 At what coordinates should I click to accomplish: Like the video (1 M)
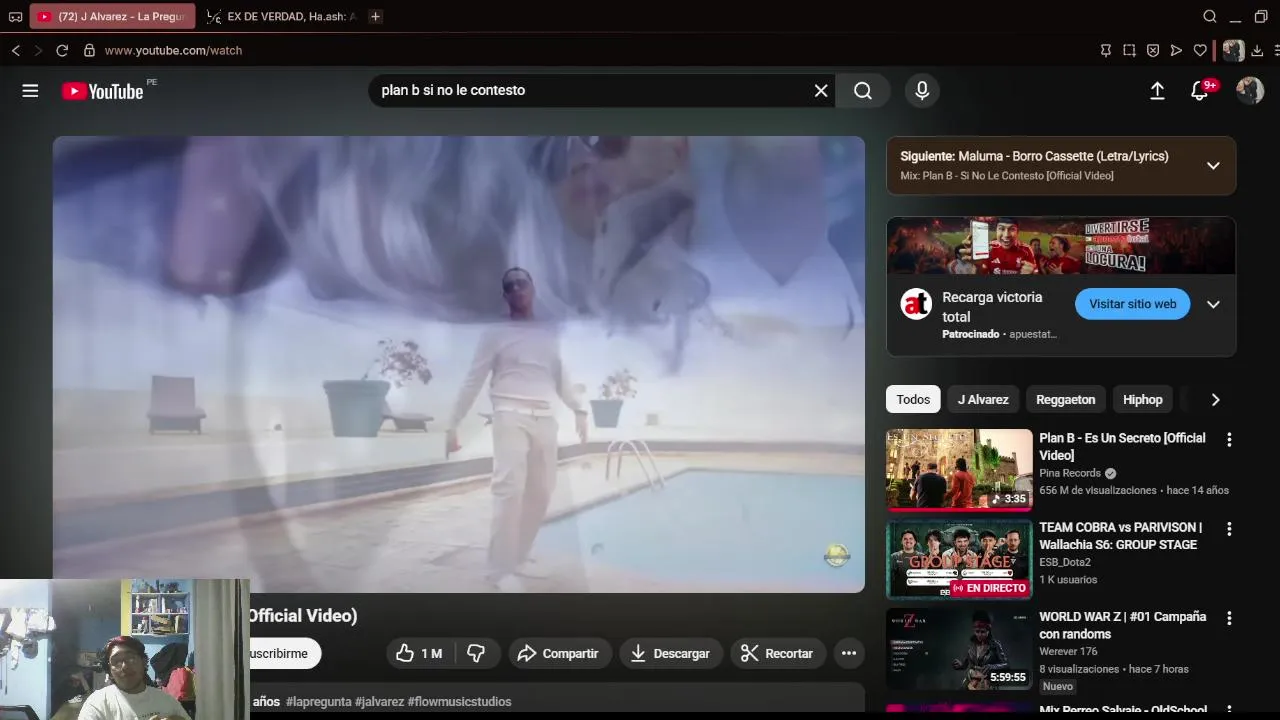point(420,653)
